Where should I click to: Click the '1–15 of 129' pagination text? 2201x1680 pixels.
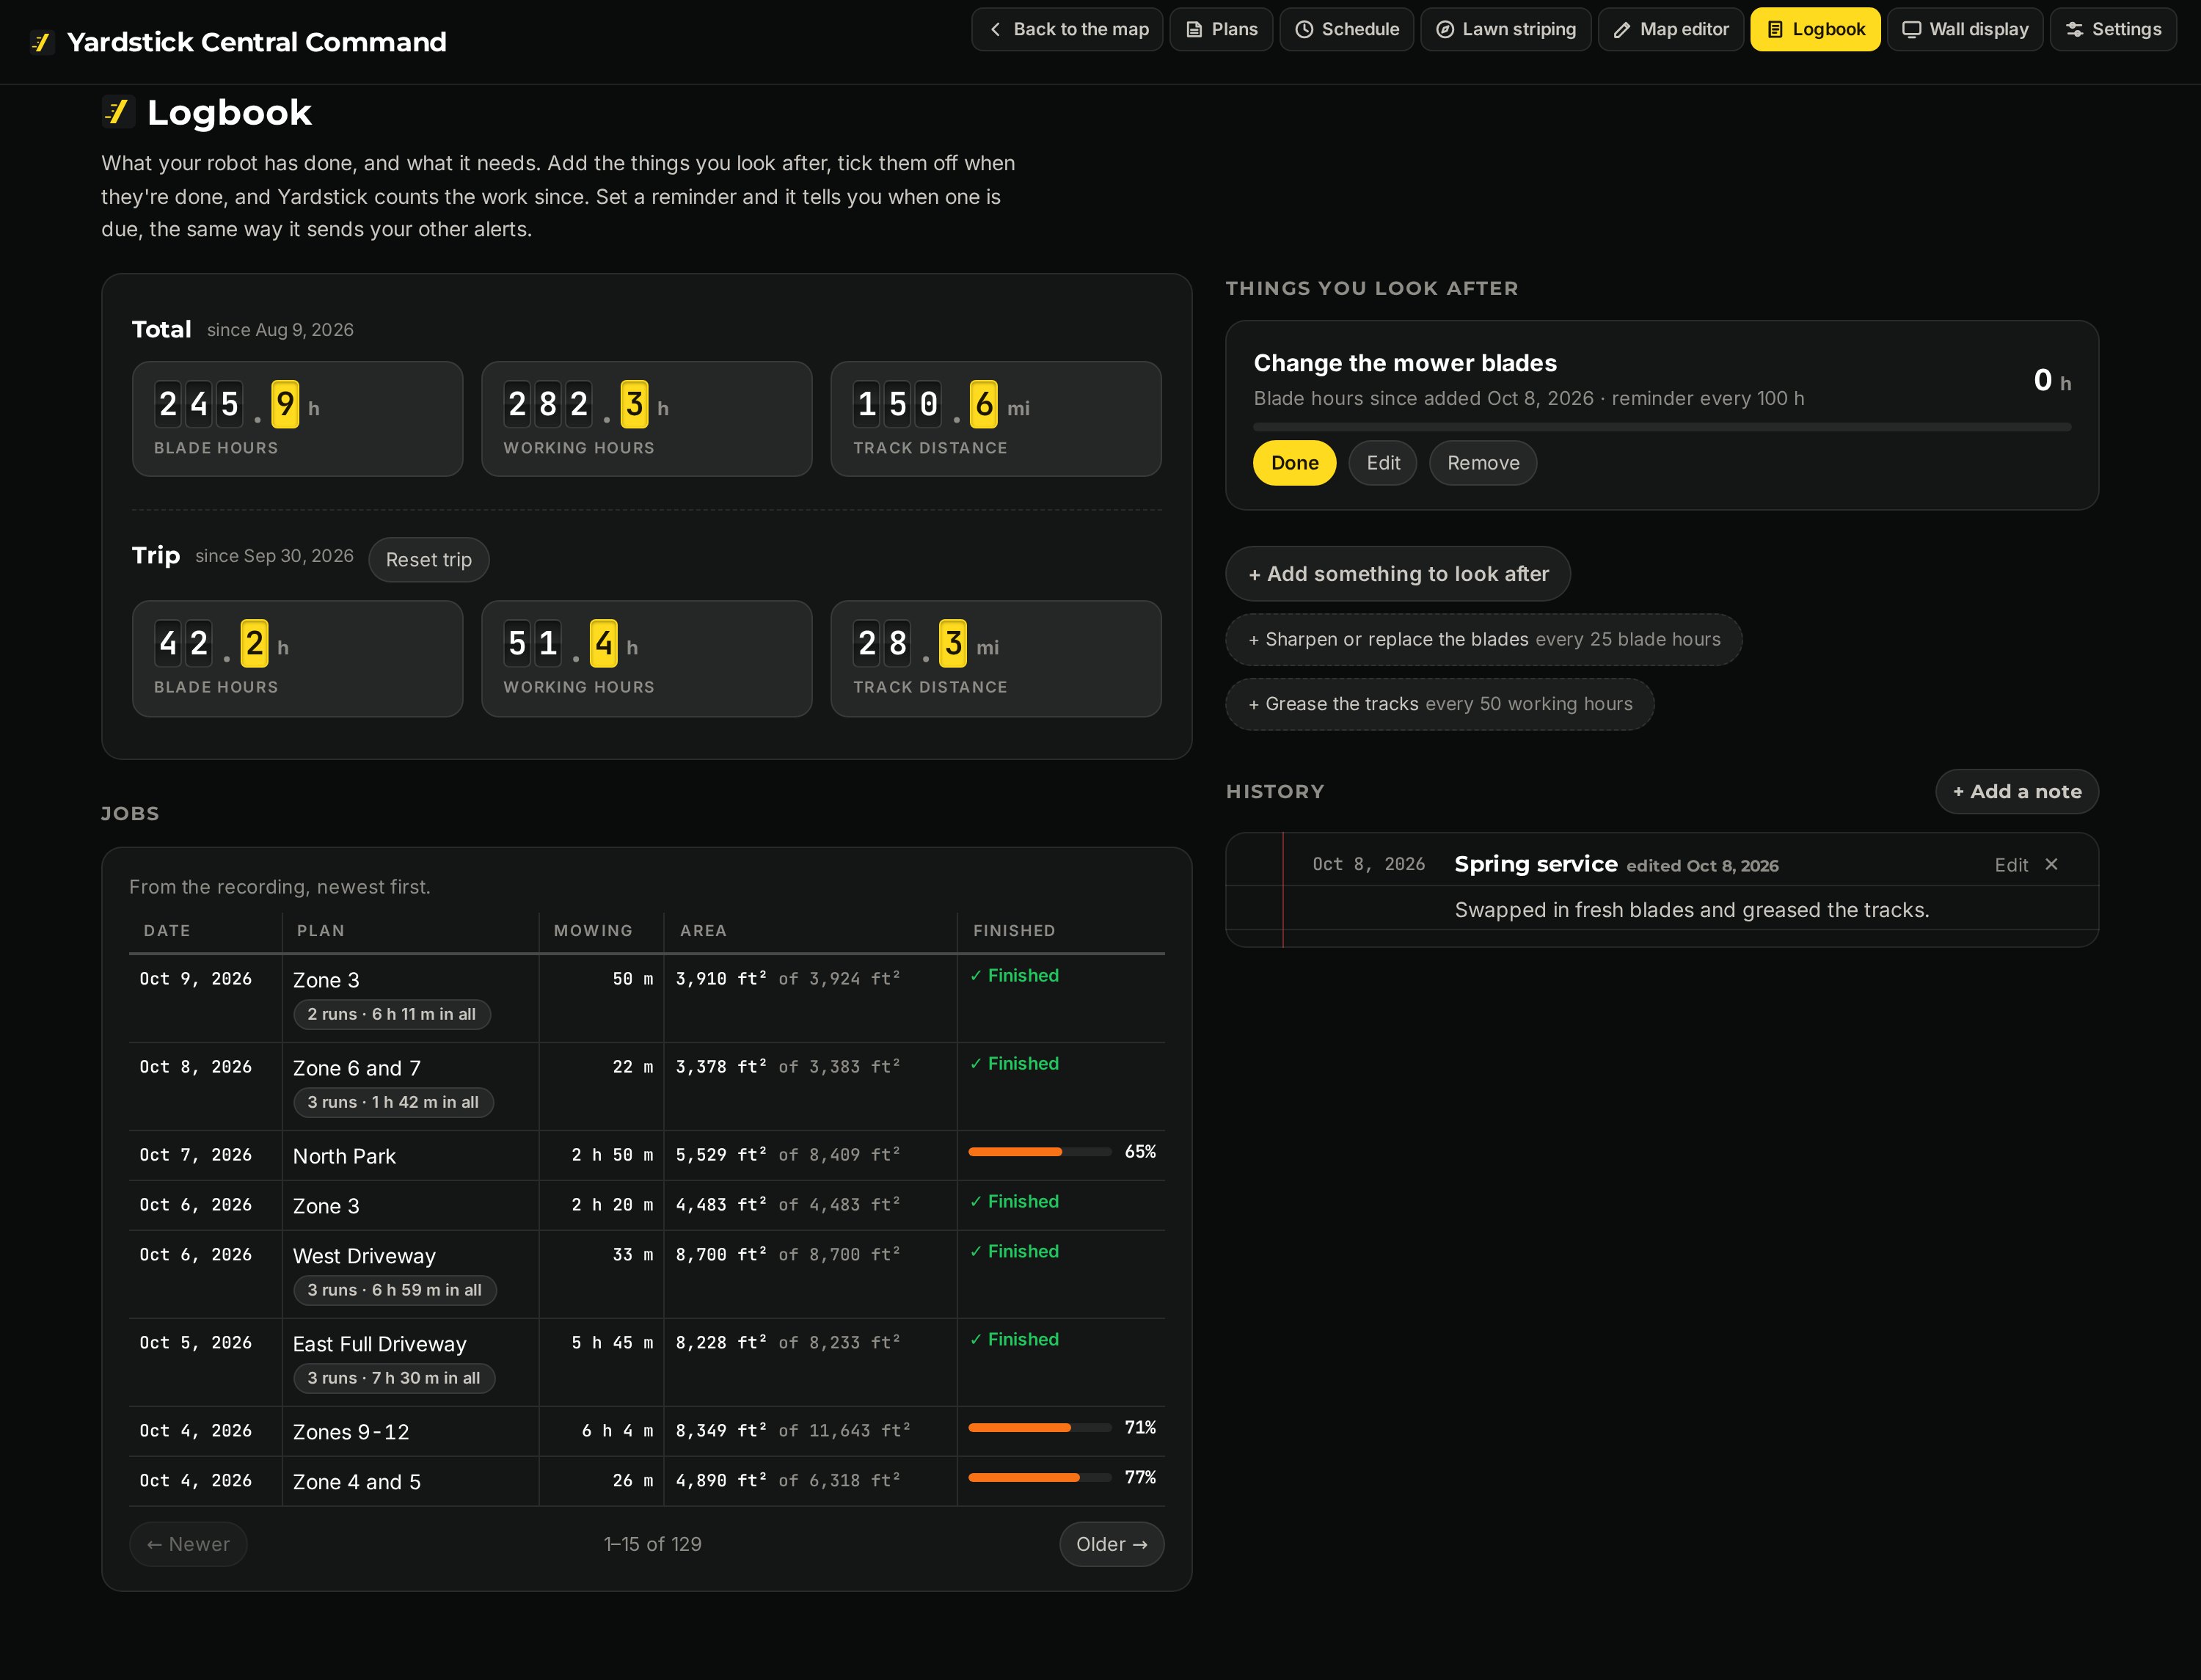[652, 1544]
